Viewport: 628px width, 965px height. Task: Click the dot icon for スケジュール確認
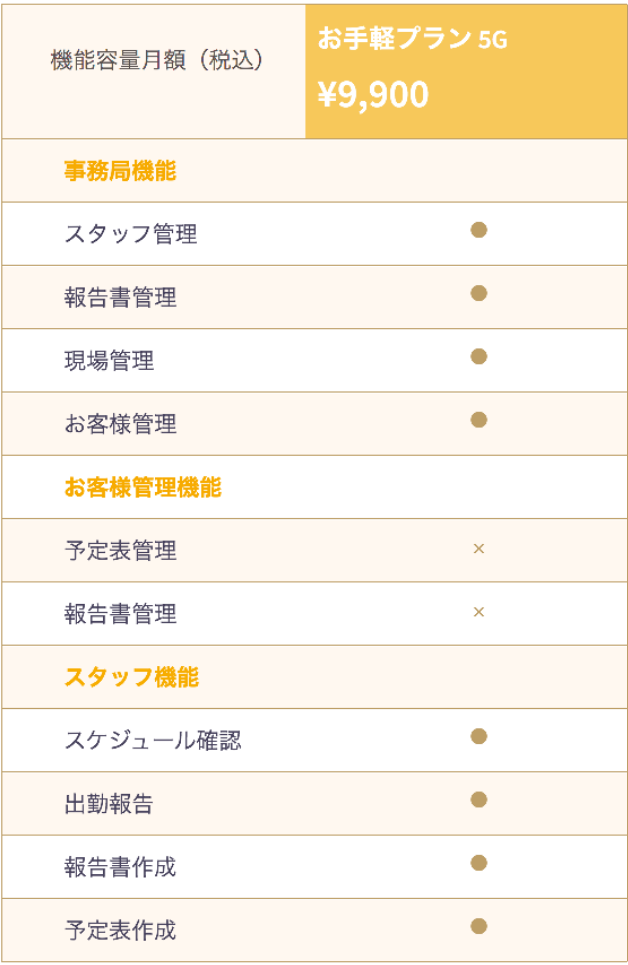tap(478, 737)
